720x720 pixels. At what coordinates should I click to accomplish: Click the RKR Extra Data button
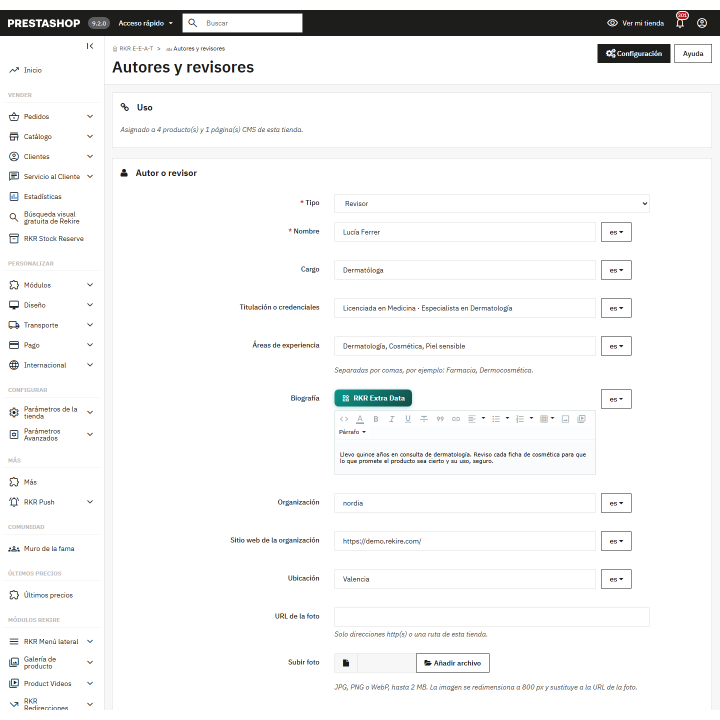[x=373, y=398]
